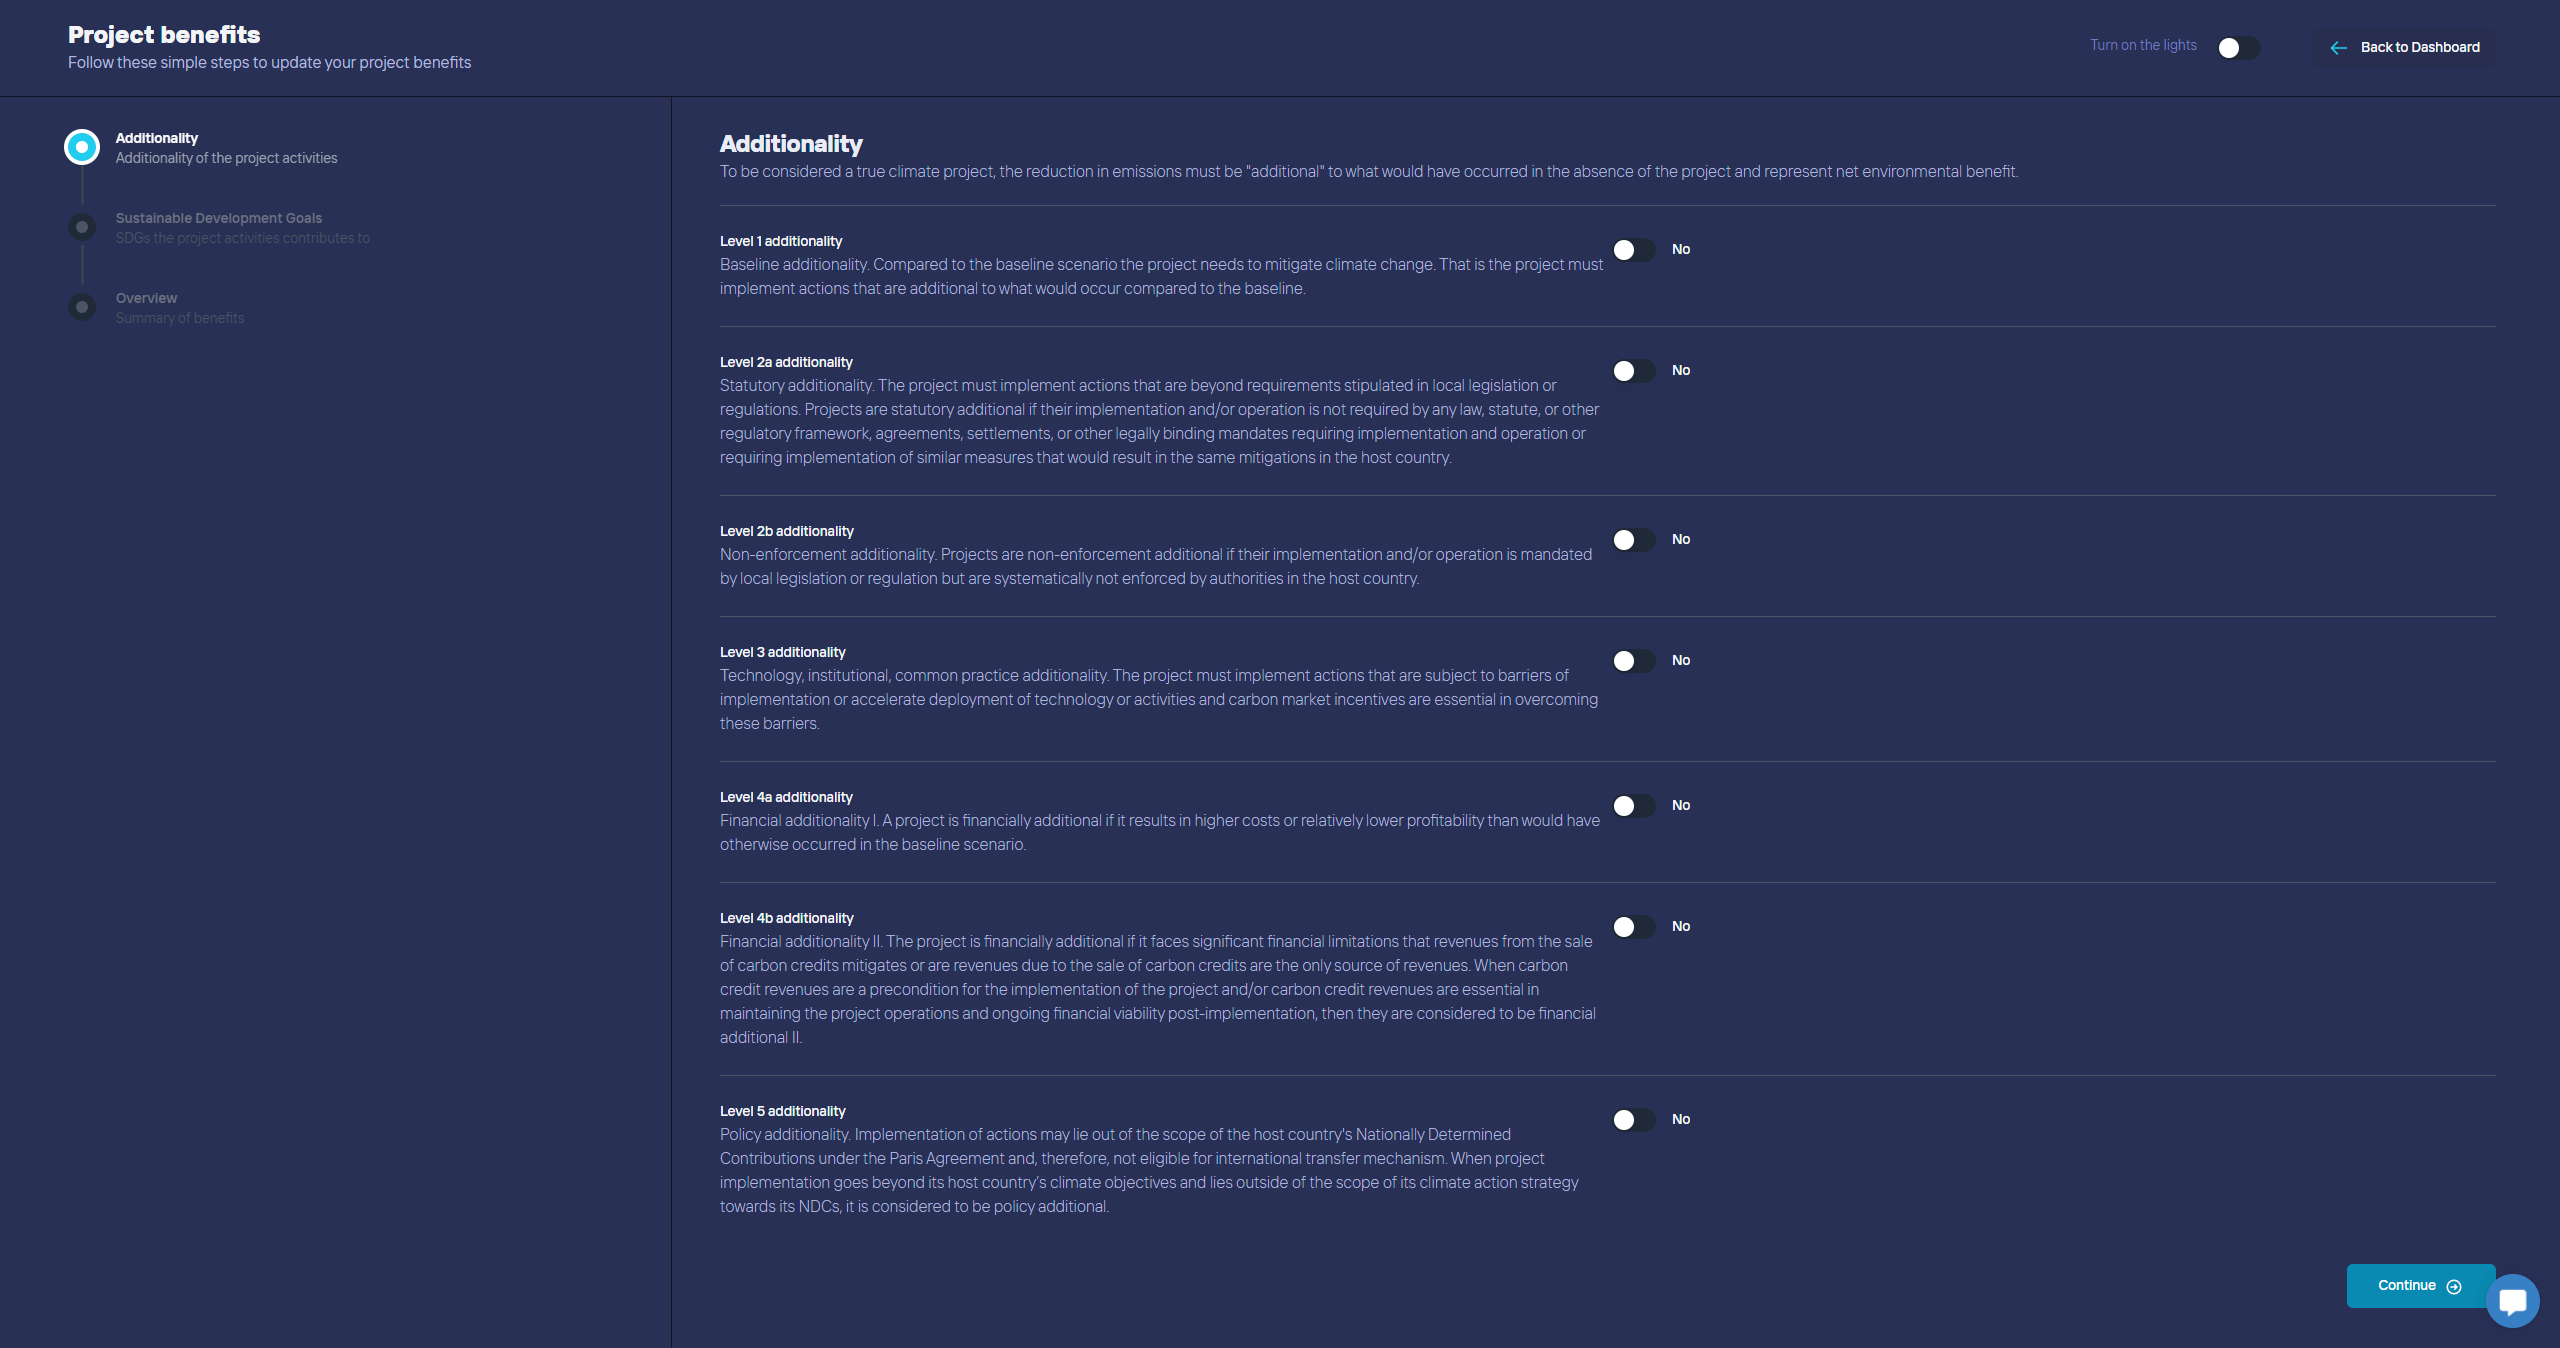This screenshot has width=2560, height=1348.
Task: Switch on Level 3 additionality
Action: pos(1633,661)
